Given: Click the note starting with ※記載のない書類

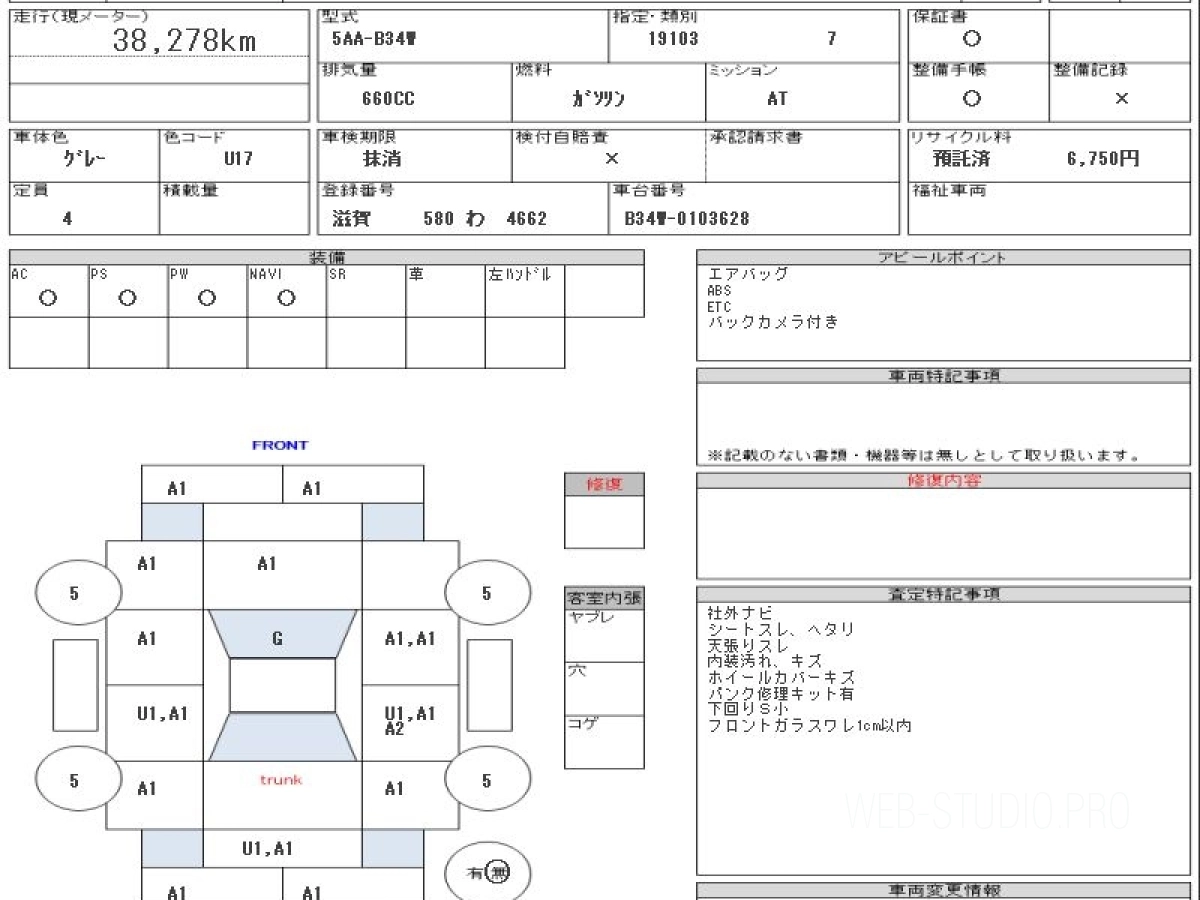Looking at the screenshot, I should pos(924,455).
